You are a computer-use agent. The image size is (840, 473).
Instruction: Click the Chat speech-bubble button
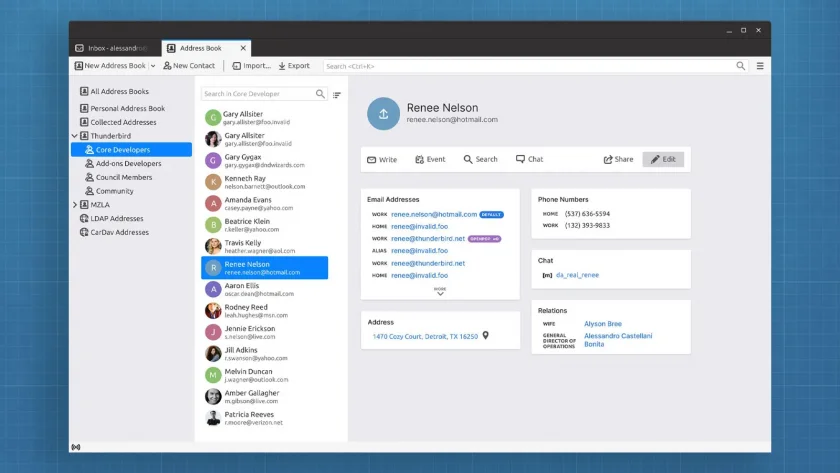click(529, 159)
